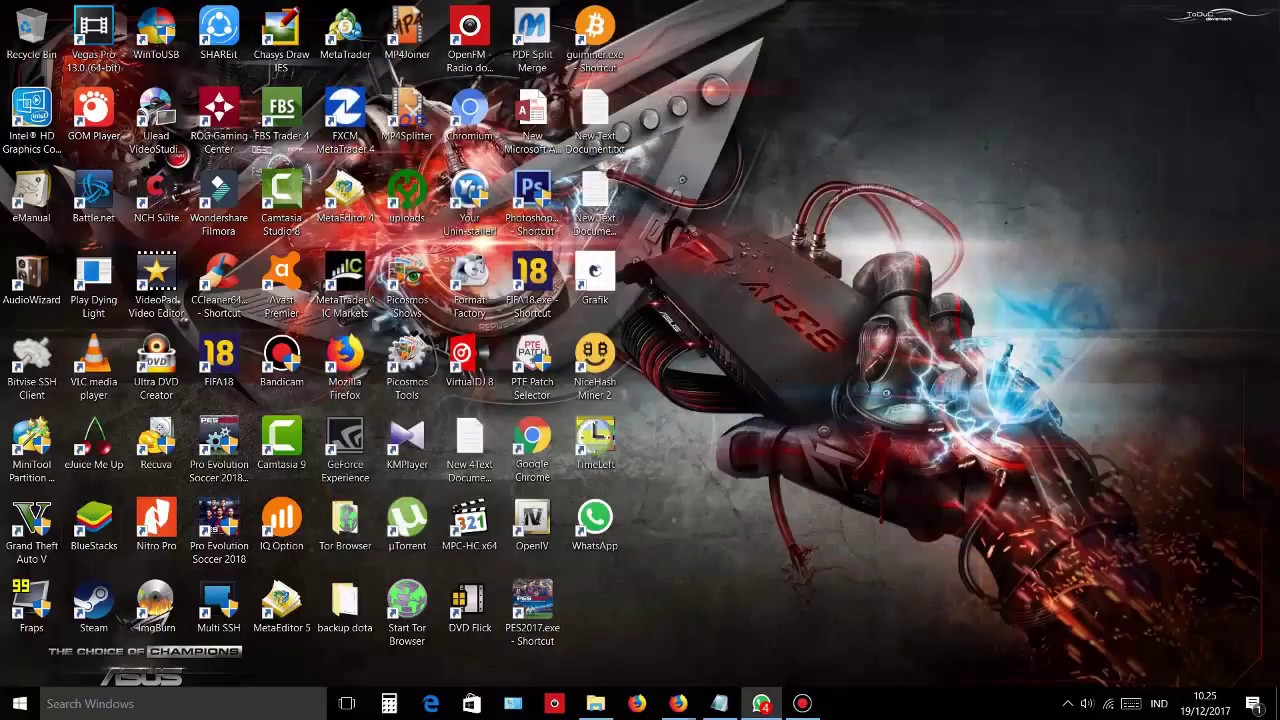Launch FIFA18 desktop icon
1280x720 pixels.
pyautogui.click(x=218, y=361)
